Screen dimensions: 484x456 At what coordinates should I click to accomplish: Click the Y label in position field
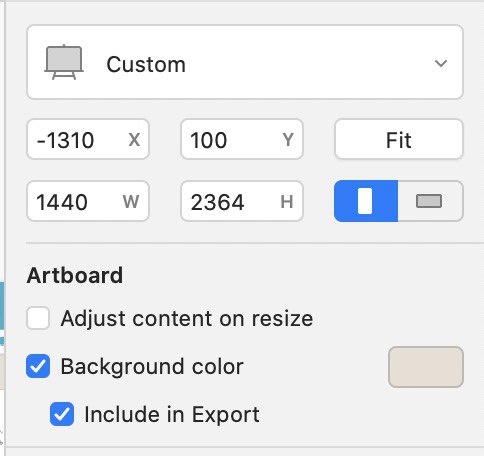coord(288,139)
